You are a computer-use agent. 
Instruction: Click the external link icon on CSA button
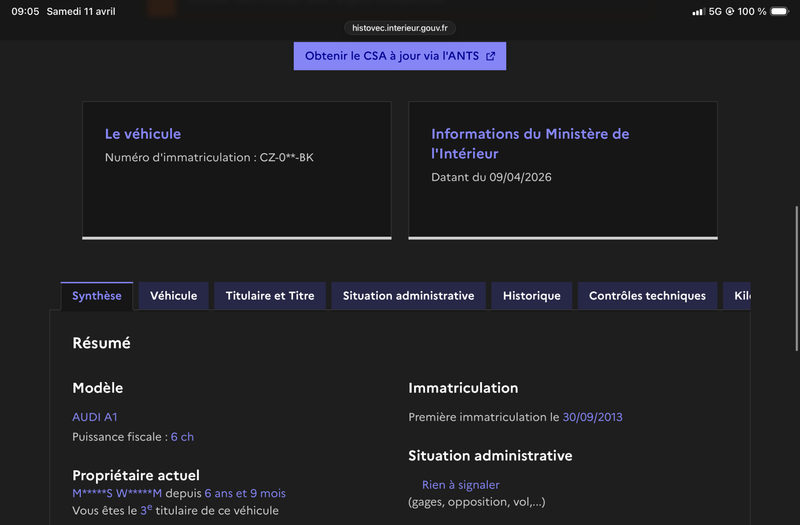(490, 56)
